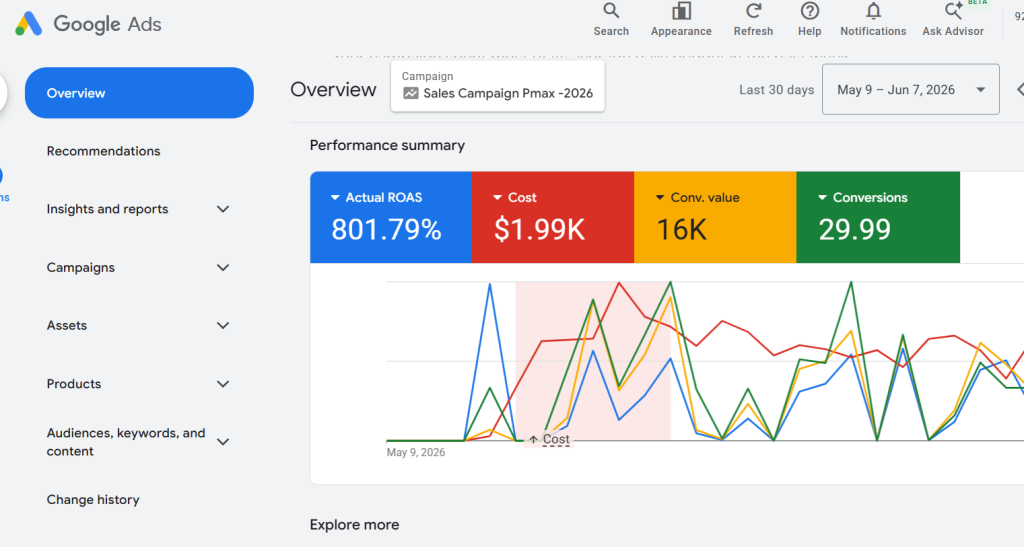1024x547 pixels.
Task: Open Recommendations in the sidebar
Action: (103, 151)
